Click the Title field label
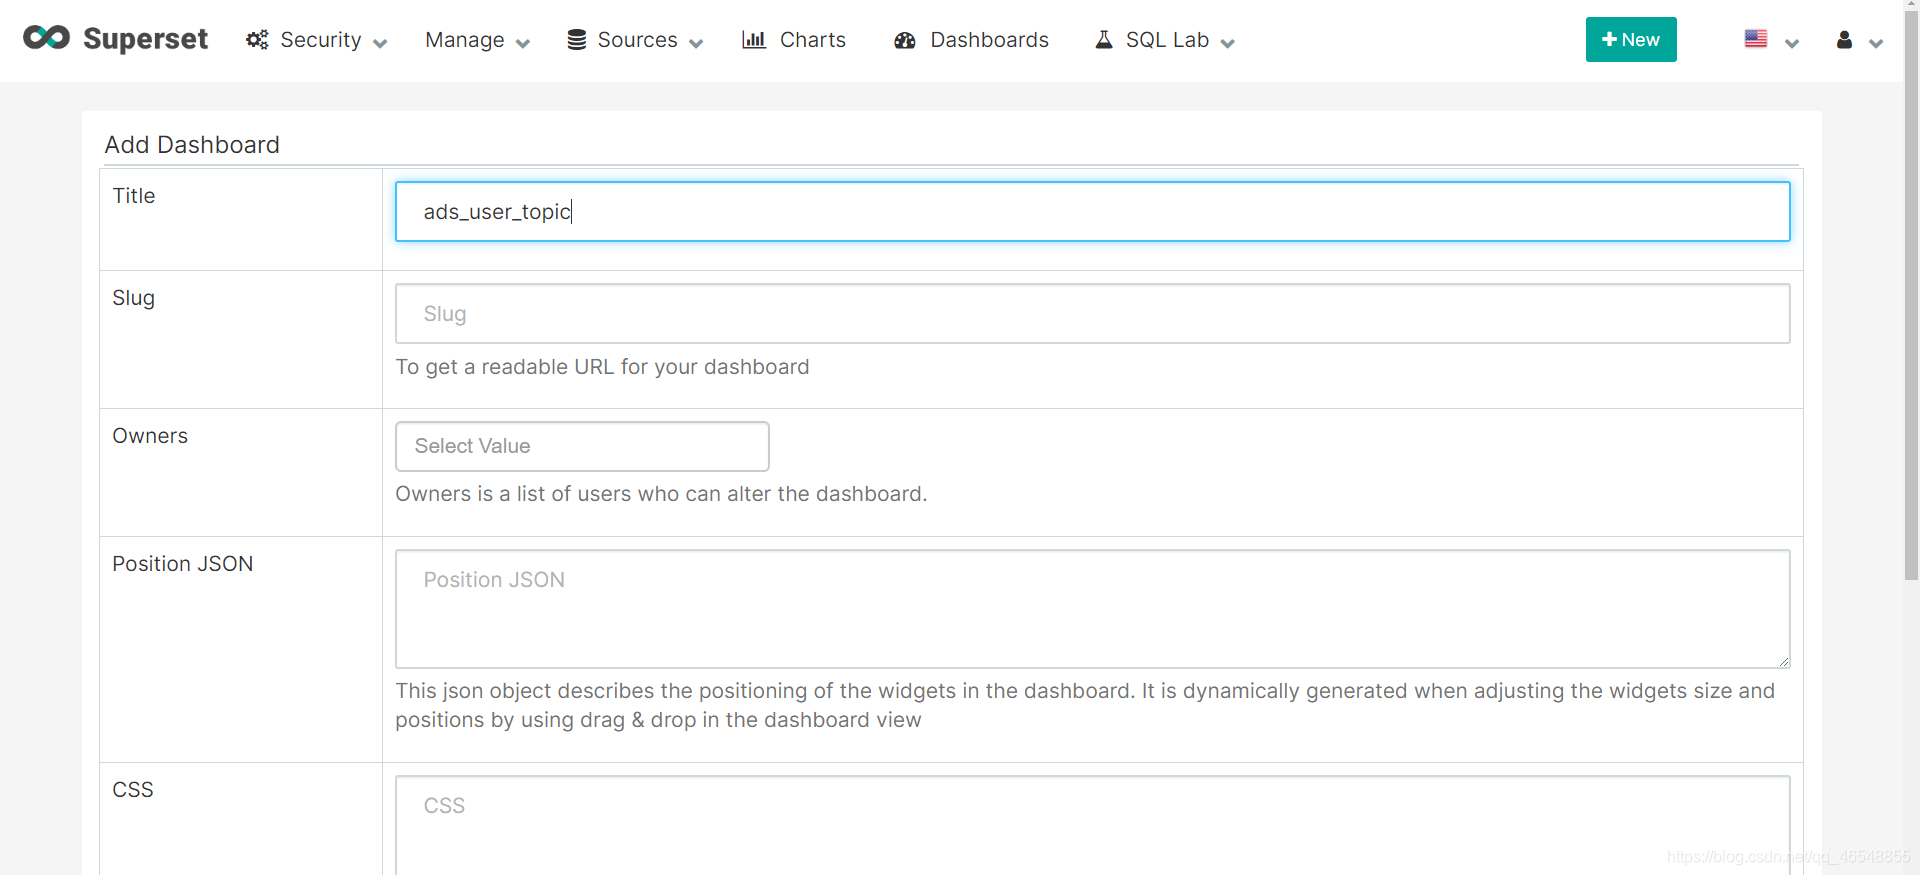The height and width of the screenshot is (875, 1920). 134,196
